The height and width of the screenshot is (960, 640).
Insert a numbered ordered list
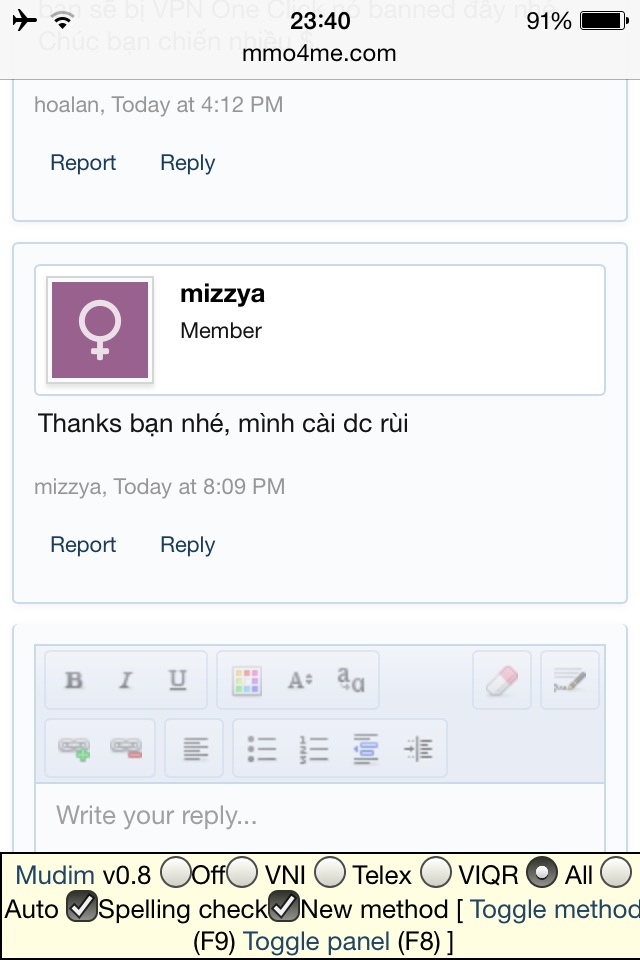click(x=314, y=748)
